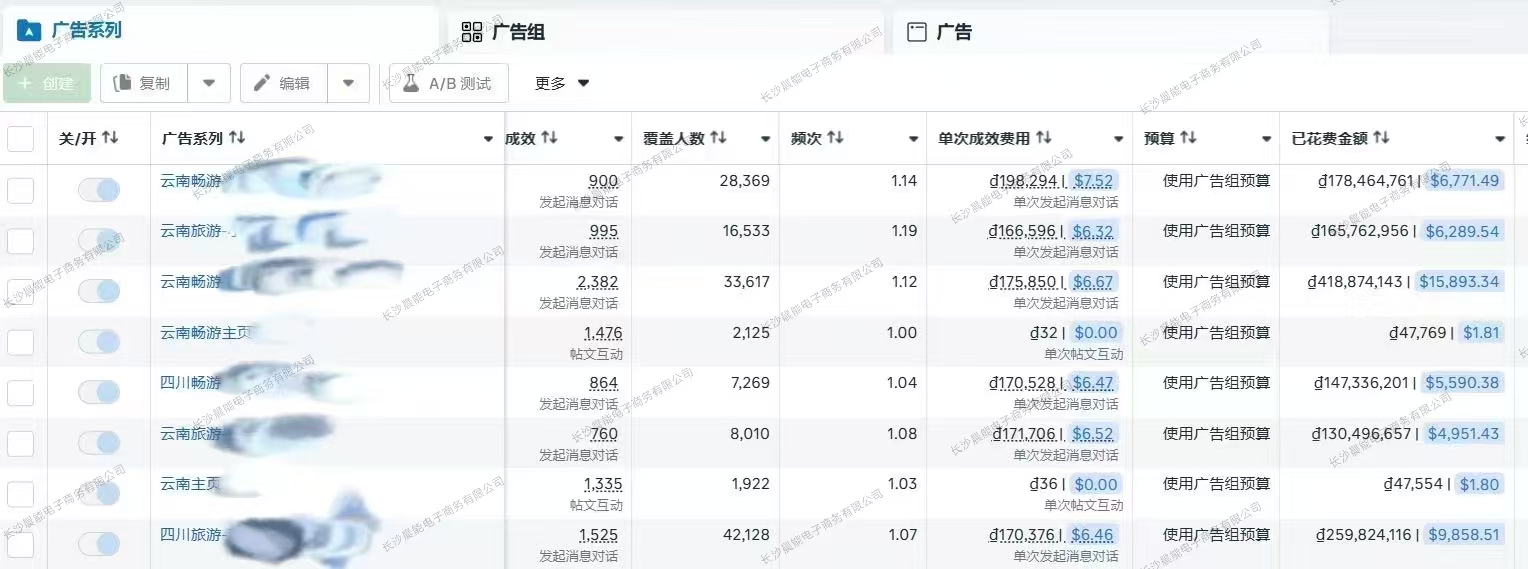
Task: Expand the dropdown arrow beside 编辑
Action: point(348,83)
